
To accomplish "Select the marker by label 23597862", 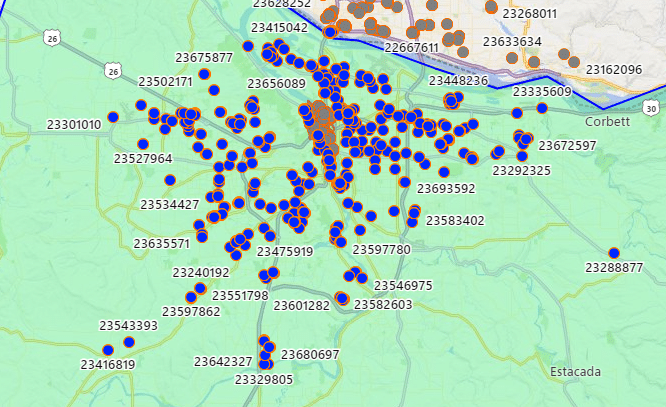I will (x=191, y=297).
